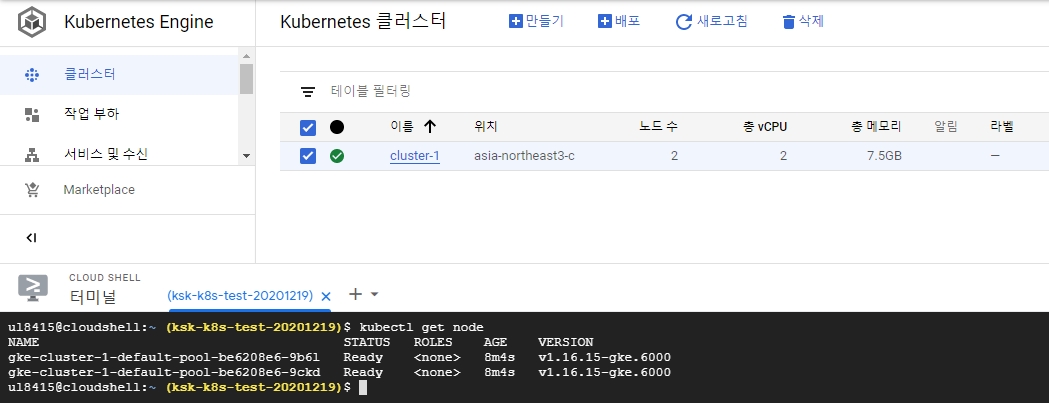Collapse the sidebar with the arrow icon

31,238
